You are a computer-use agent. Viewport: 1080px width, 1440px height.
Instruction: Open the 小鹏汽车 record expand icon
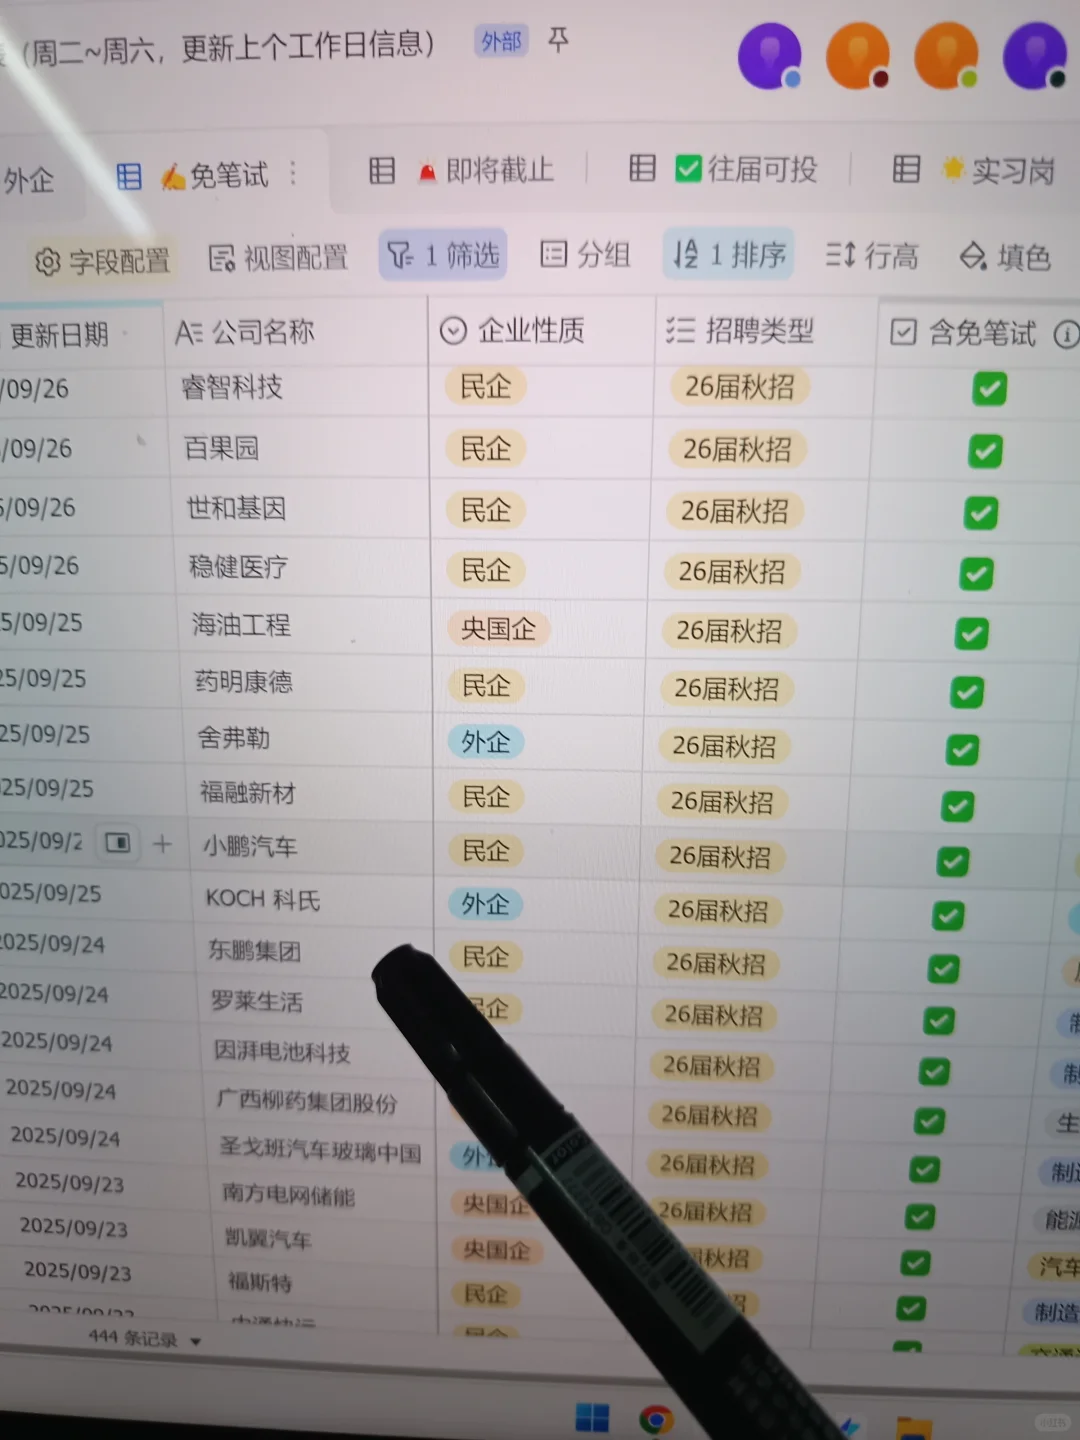[117, 843]
